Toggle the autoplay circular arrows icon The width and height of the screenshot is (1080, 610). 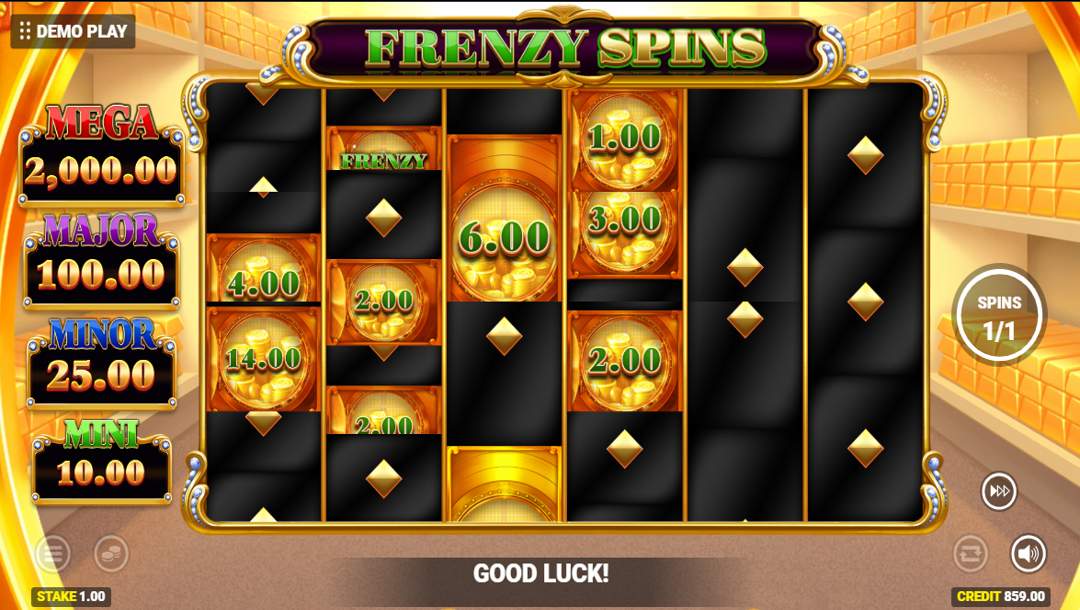(970, 553)
